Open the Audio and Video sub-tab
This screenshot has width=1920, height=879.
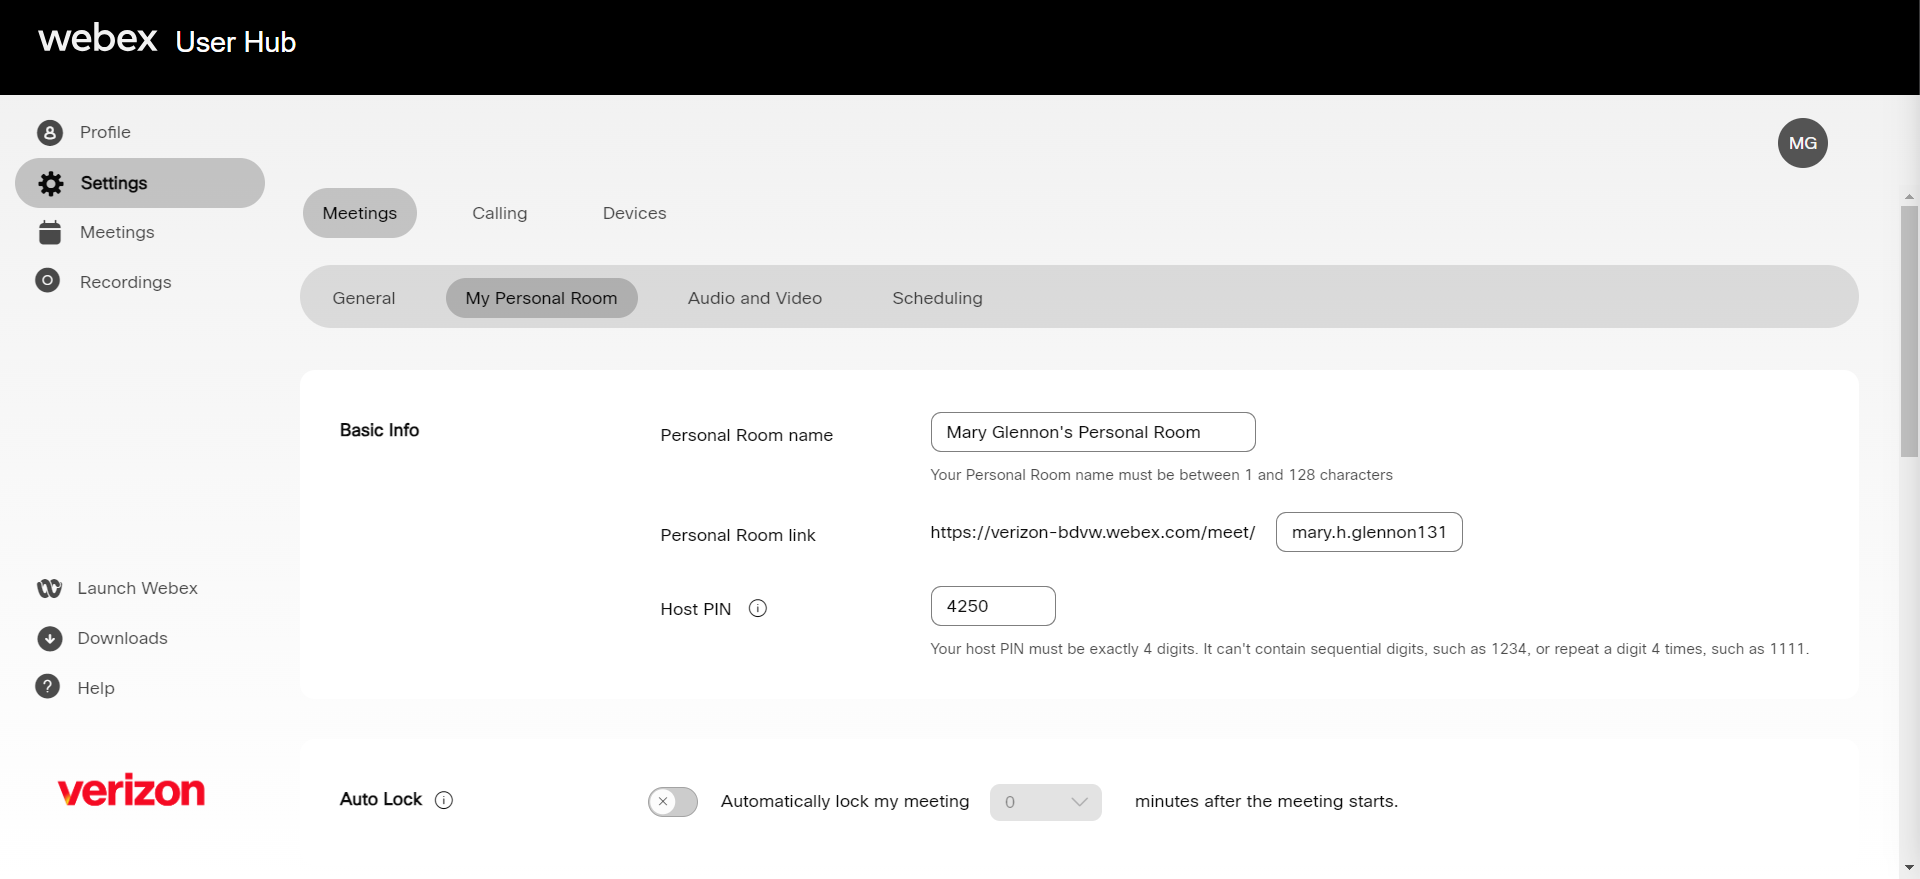click(755, 298)
